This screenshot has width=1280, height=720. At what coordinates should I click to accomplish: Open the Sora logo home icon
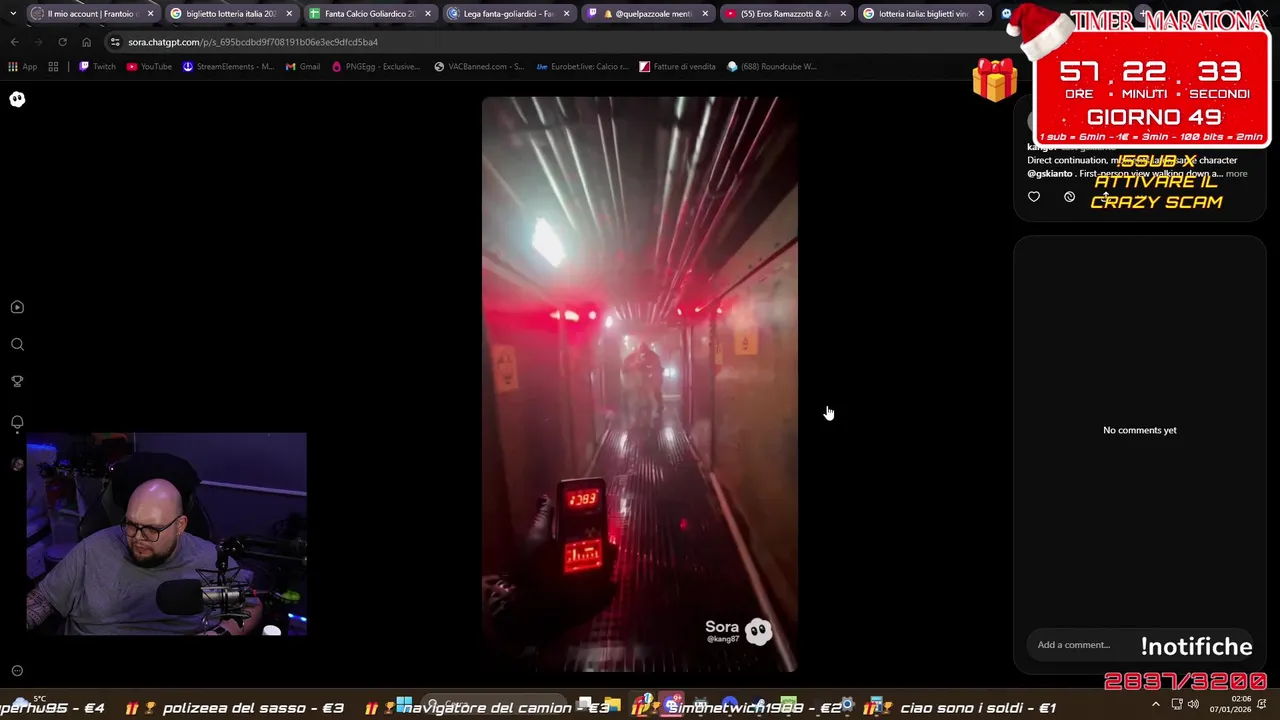(x=17, y=99)
